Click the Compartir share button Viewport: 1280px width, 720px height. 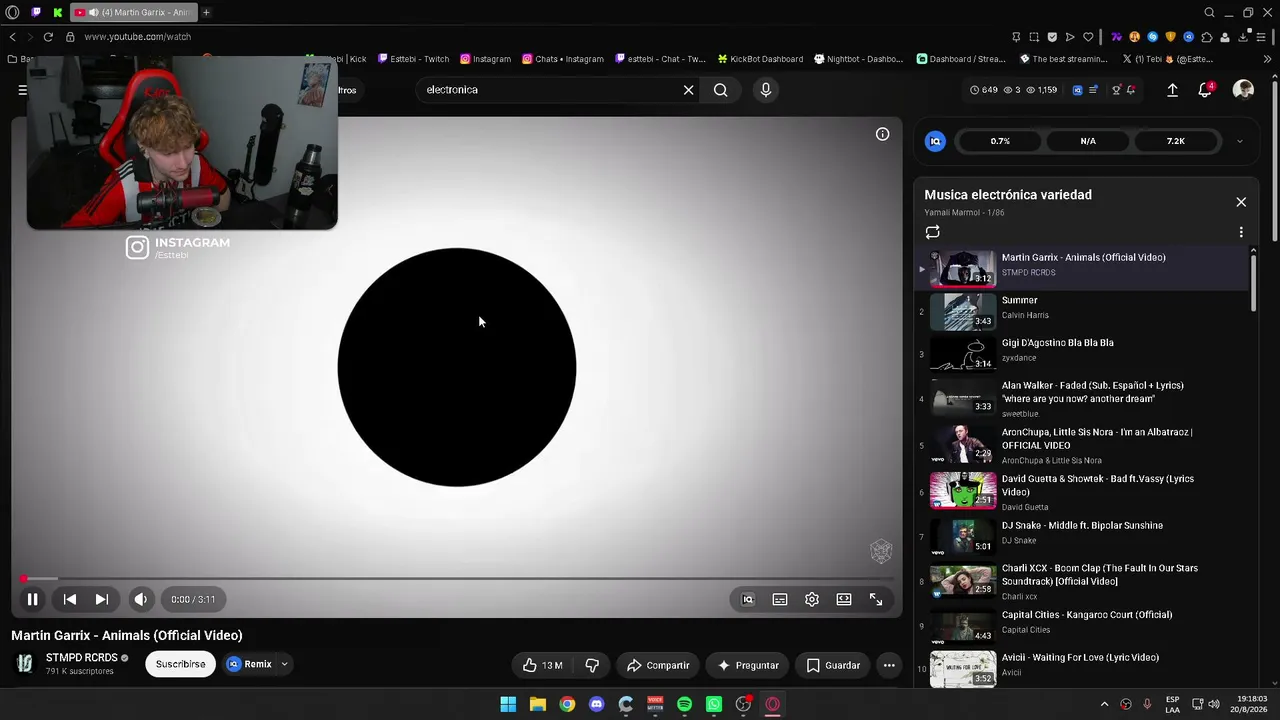658,665
